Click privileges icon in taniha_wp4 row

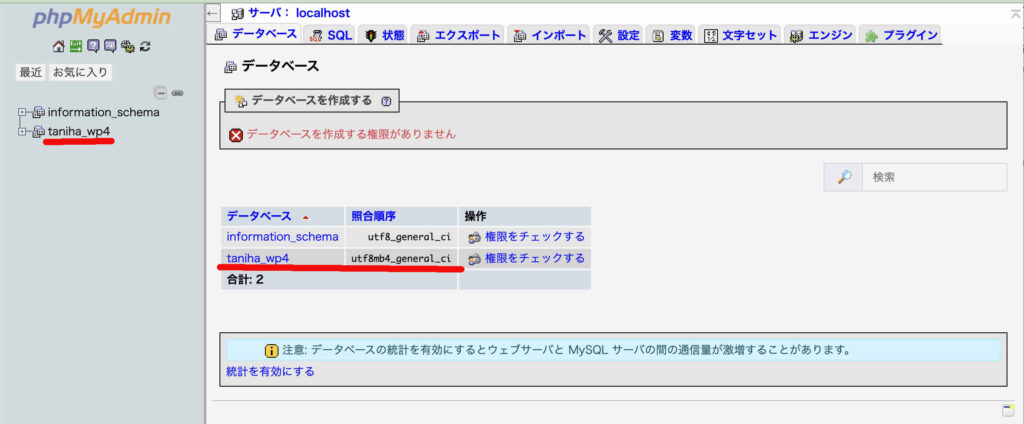click(474, 259)
